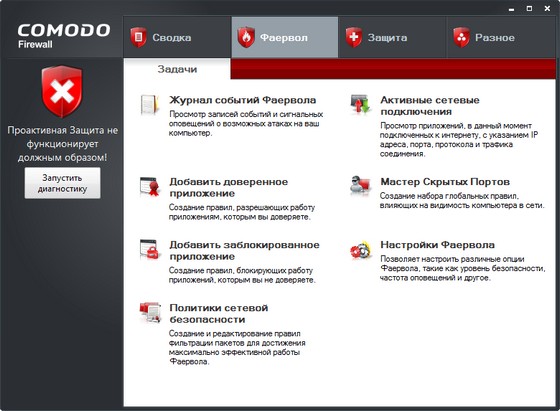
Task: Open Активные сетевые подключения link
Action: [x=430, y=106]
